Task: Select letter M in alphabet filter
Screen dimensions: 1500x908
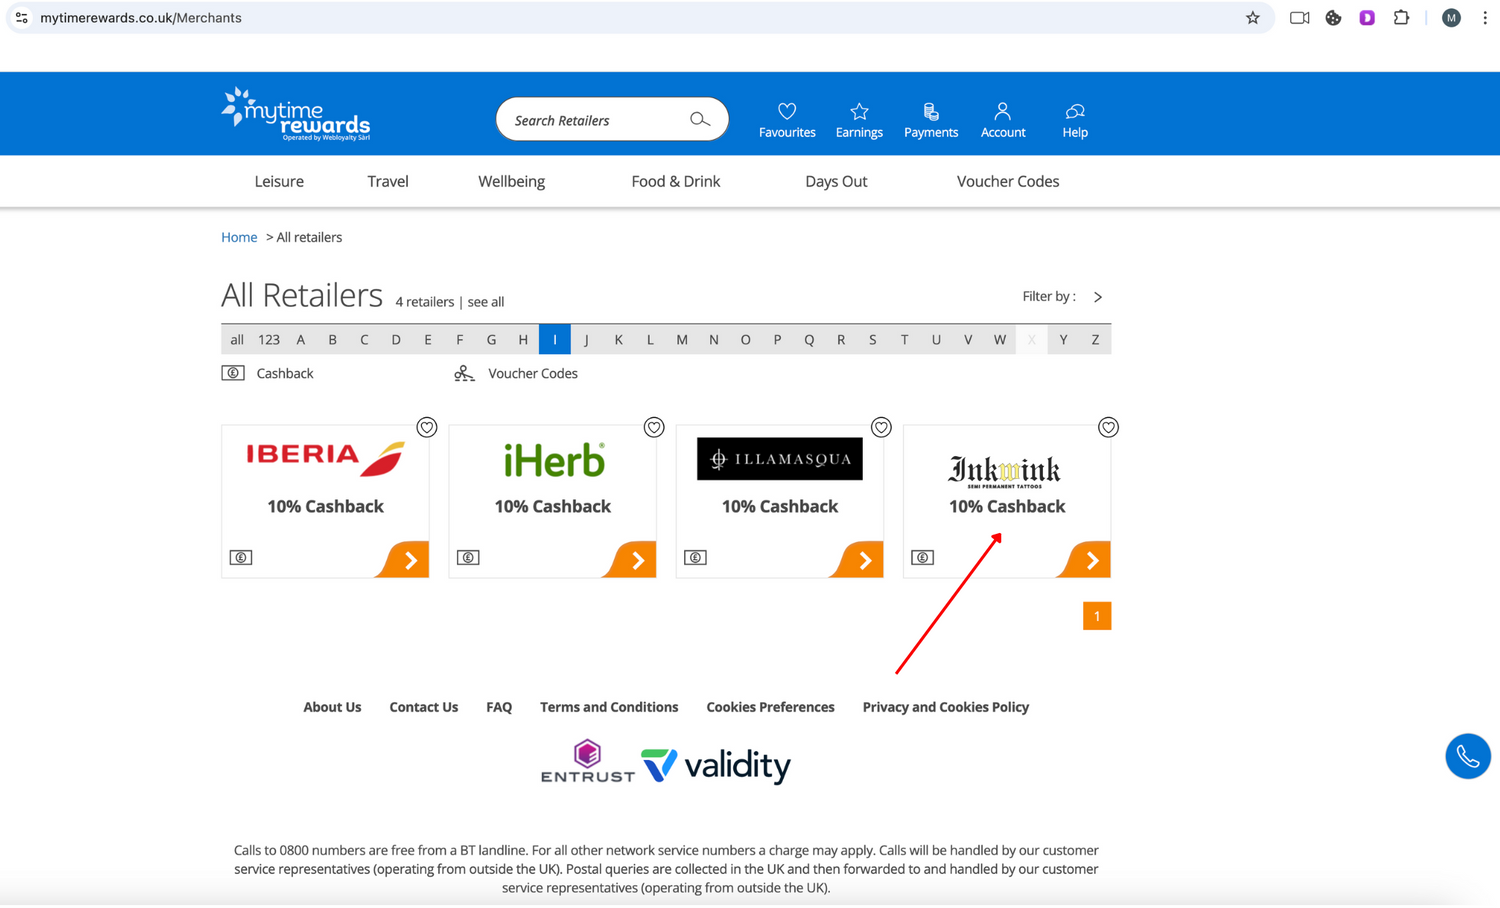Action: 682,339
